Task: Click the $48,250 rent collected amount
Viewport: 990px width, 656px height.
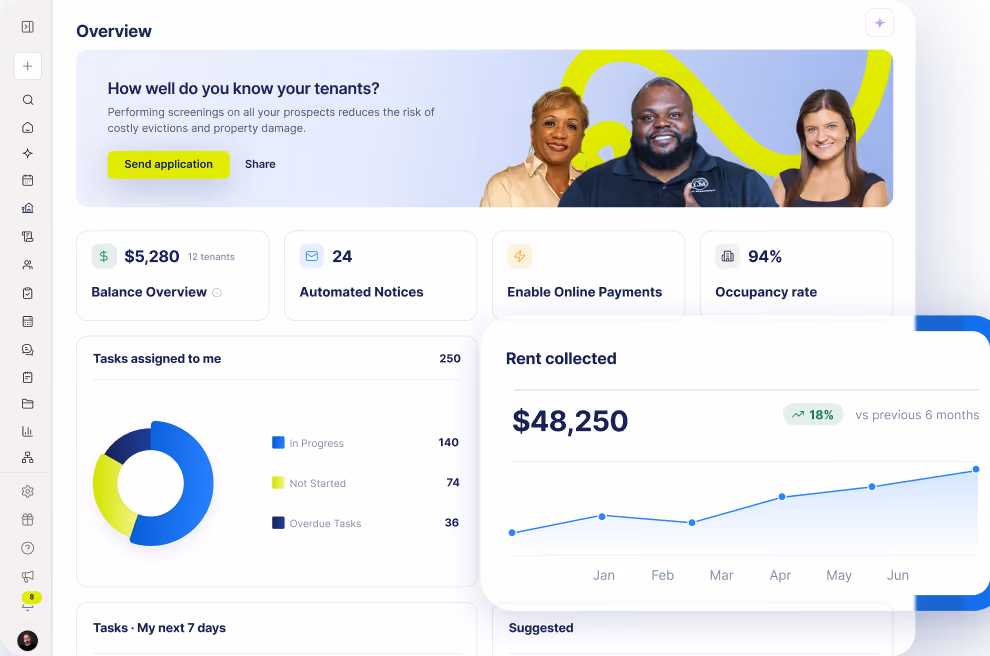Action: tap(570, 420)
